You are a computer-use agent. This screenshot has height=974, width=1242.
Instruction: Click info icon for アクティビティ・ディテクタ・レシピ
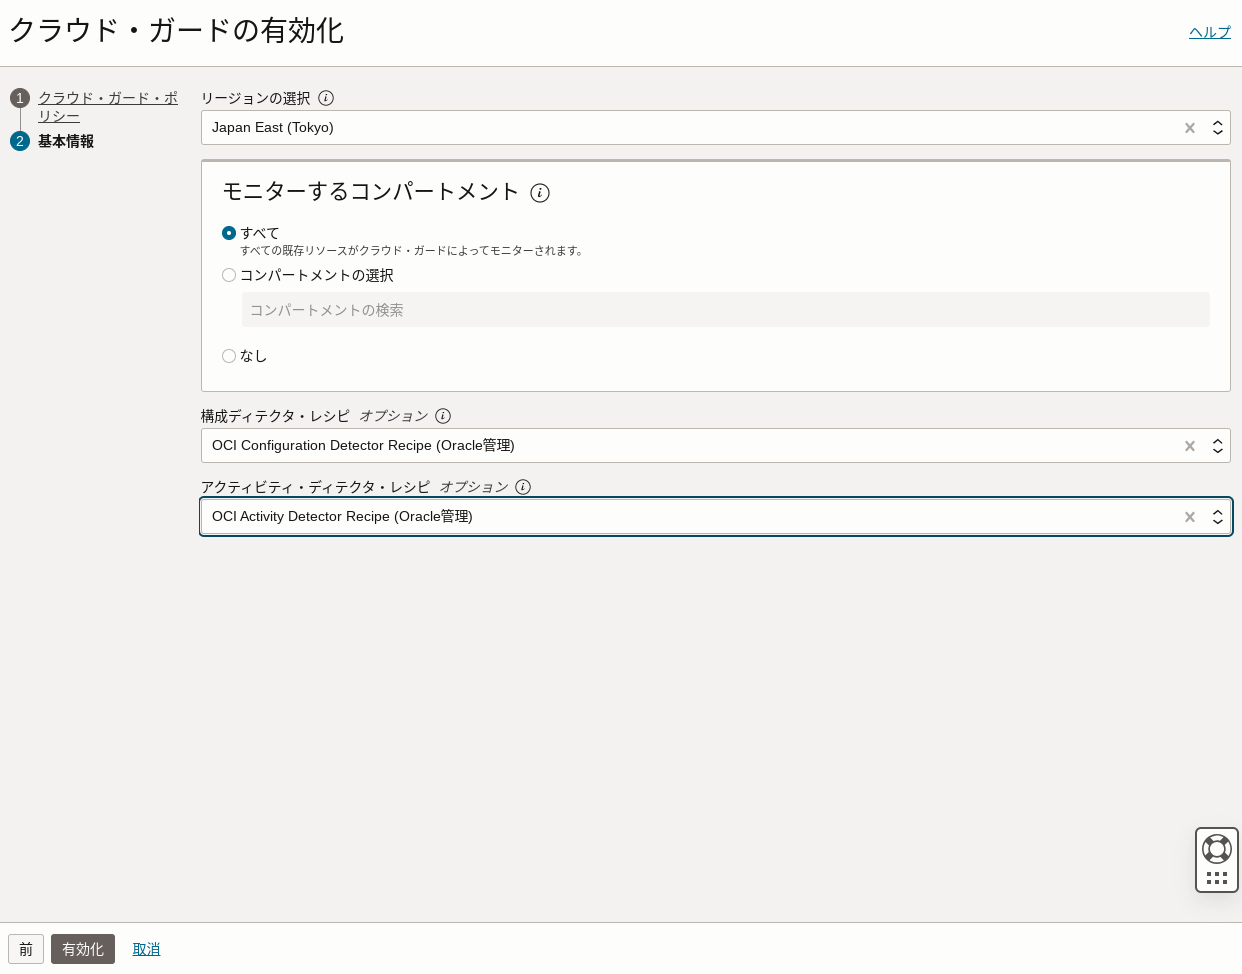tap(523, 487)
